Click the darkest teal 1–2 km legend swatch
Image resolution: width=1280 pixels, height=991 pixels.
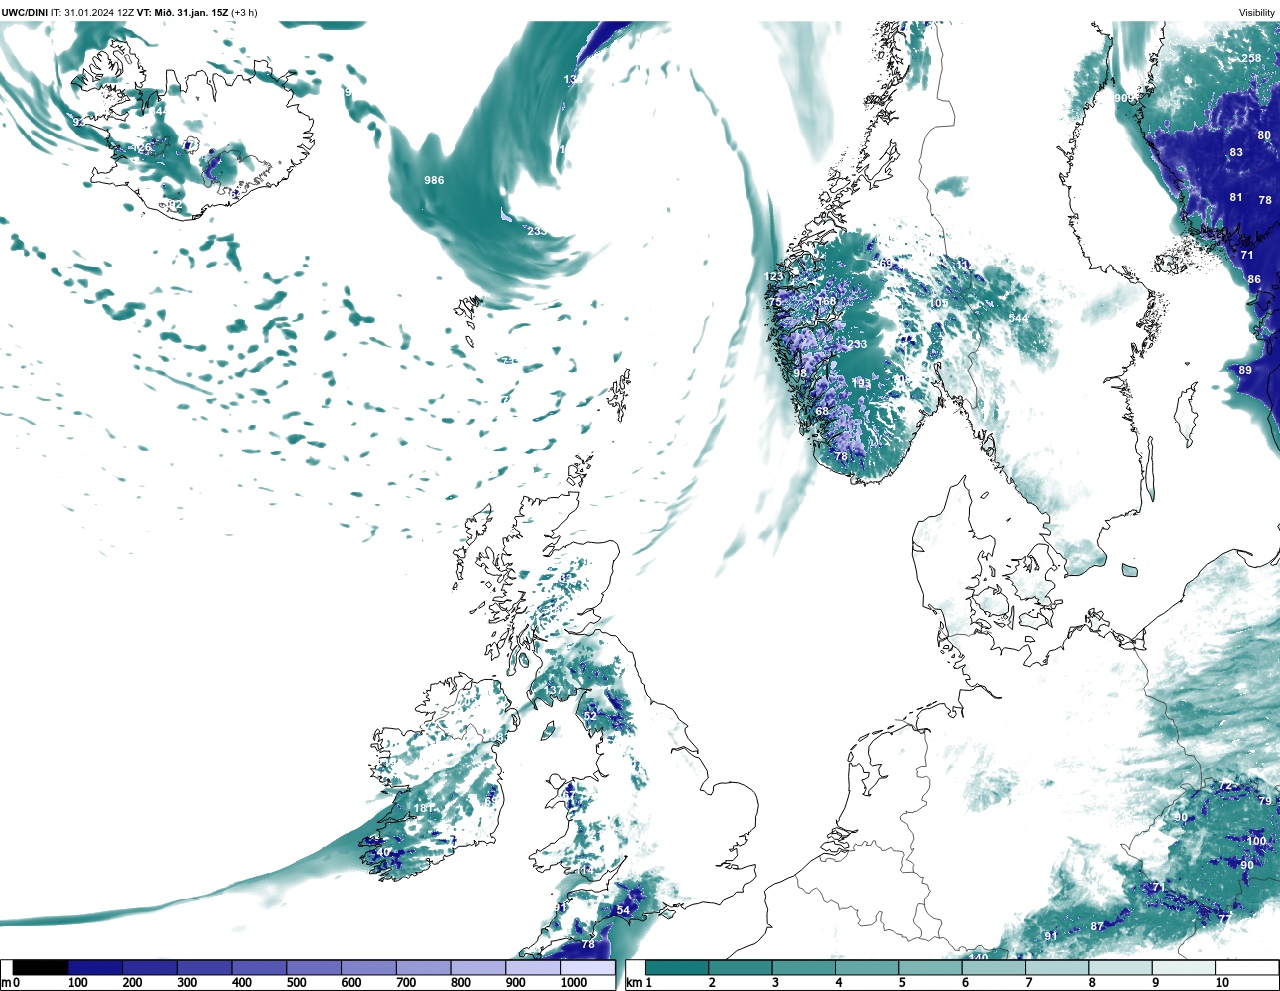[x=677, y=968]
